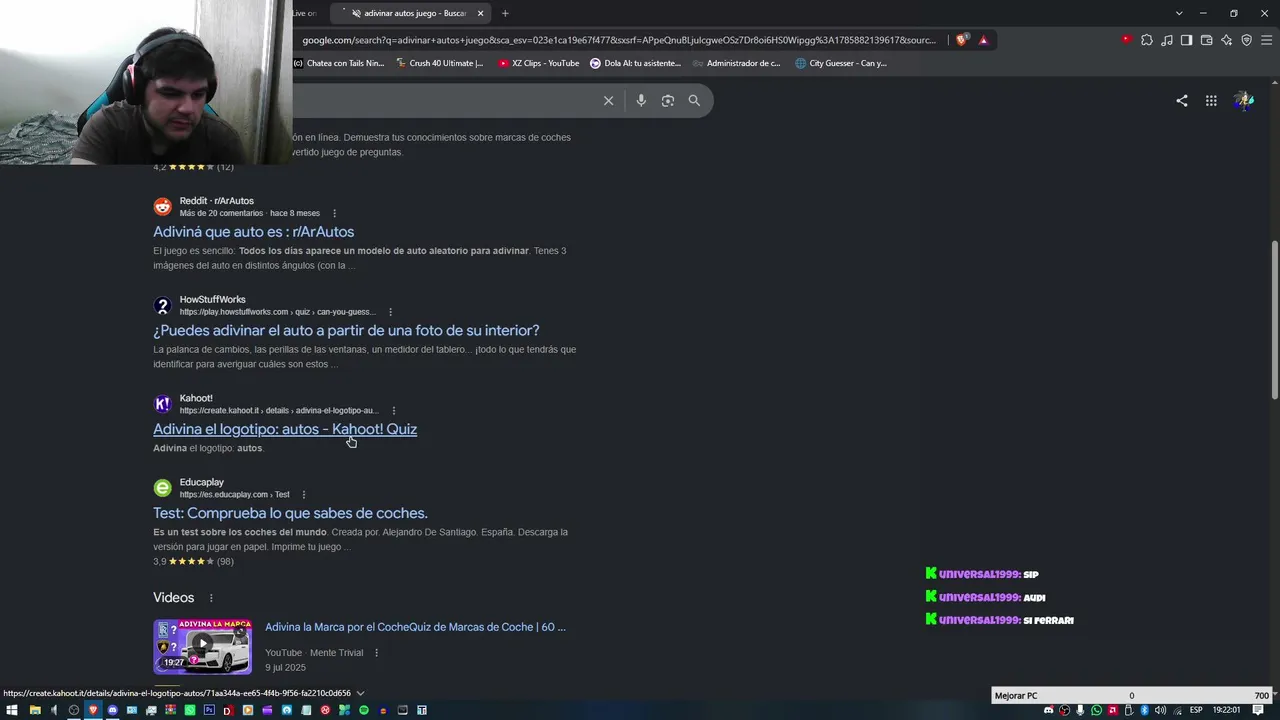
Task: Open Discord from the taskbar
Action: click(x=112, y=710)
